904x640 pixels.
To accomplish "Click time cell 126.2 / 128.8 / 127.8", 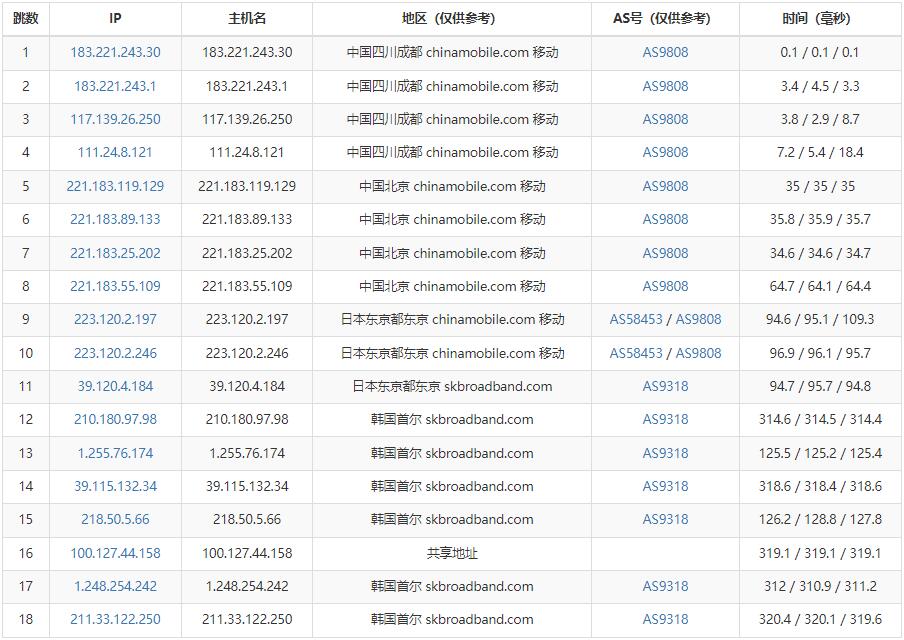I will pyautogui.click(x=820, y=519).
